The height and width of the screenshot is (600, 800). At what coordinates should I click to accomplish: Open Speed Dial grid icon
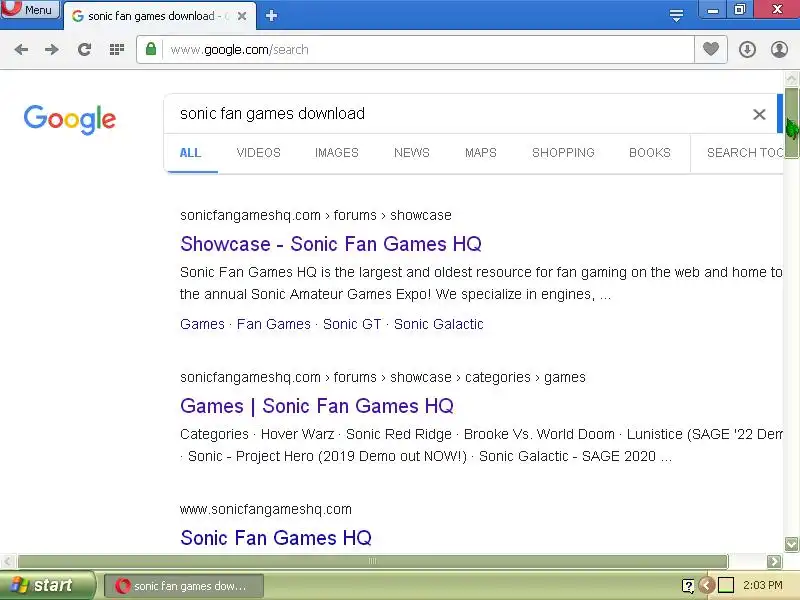pyautogui.click(x=117, y=49)
